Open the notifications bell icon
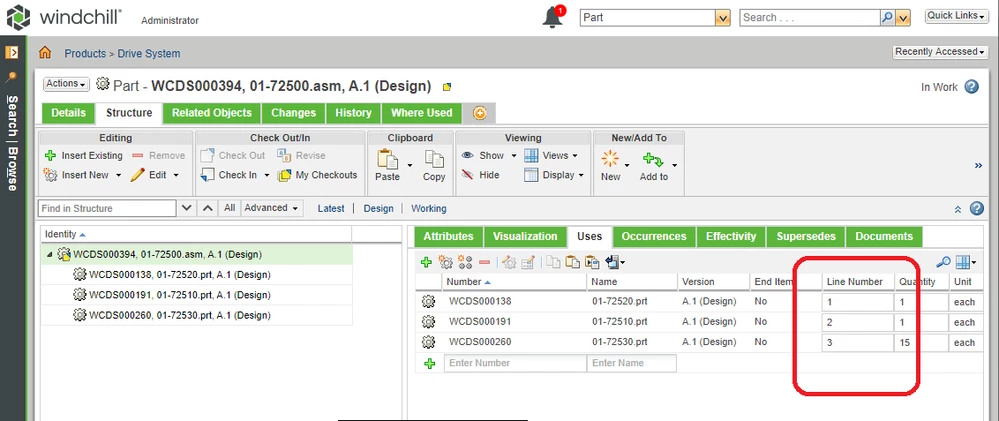The image size is (999, 421). point(553,17)
